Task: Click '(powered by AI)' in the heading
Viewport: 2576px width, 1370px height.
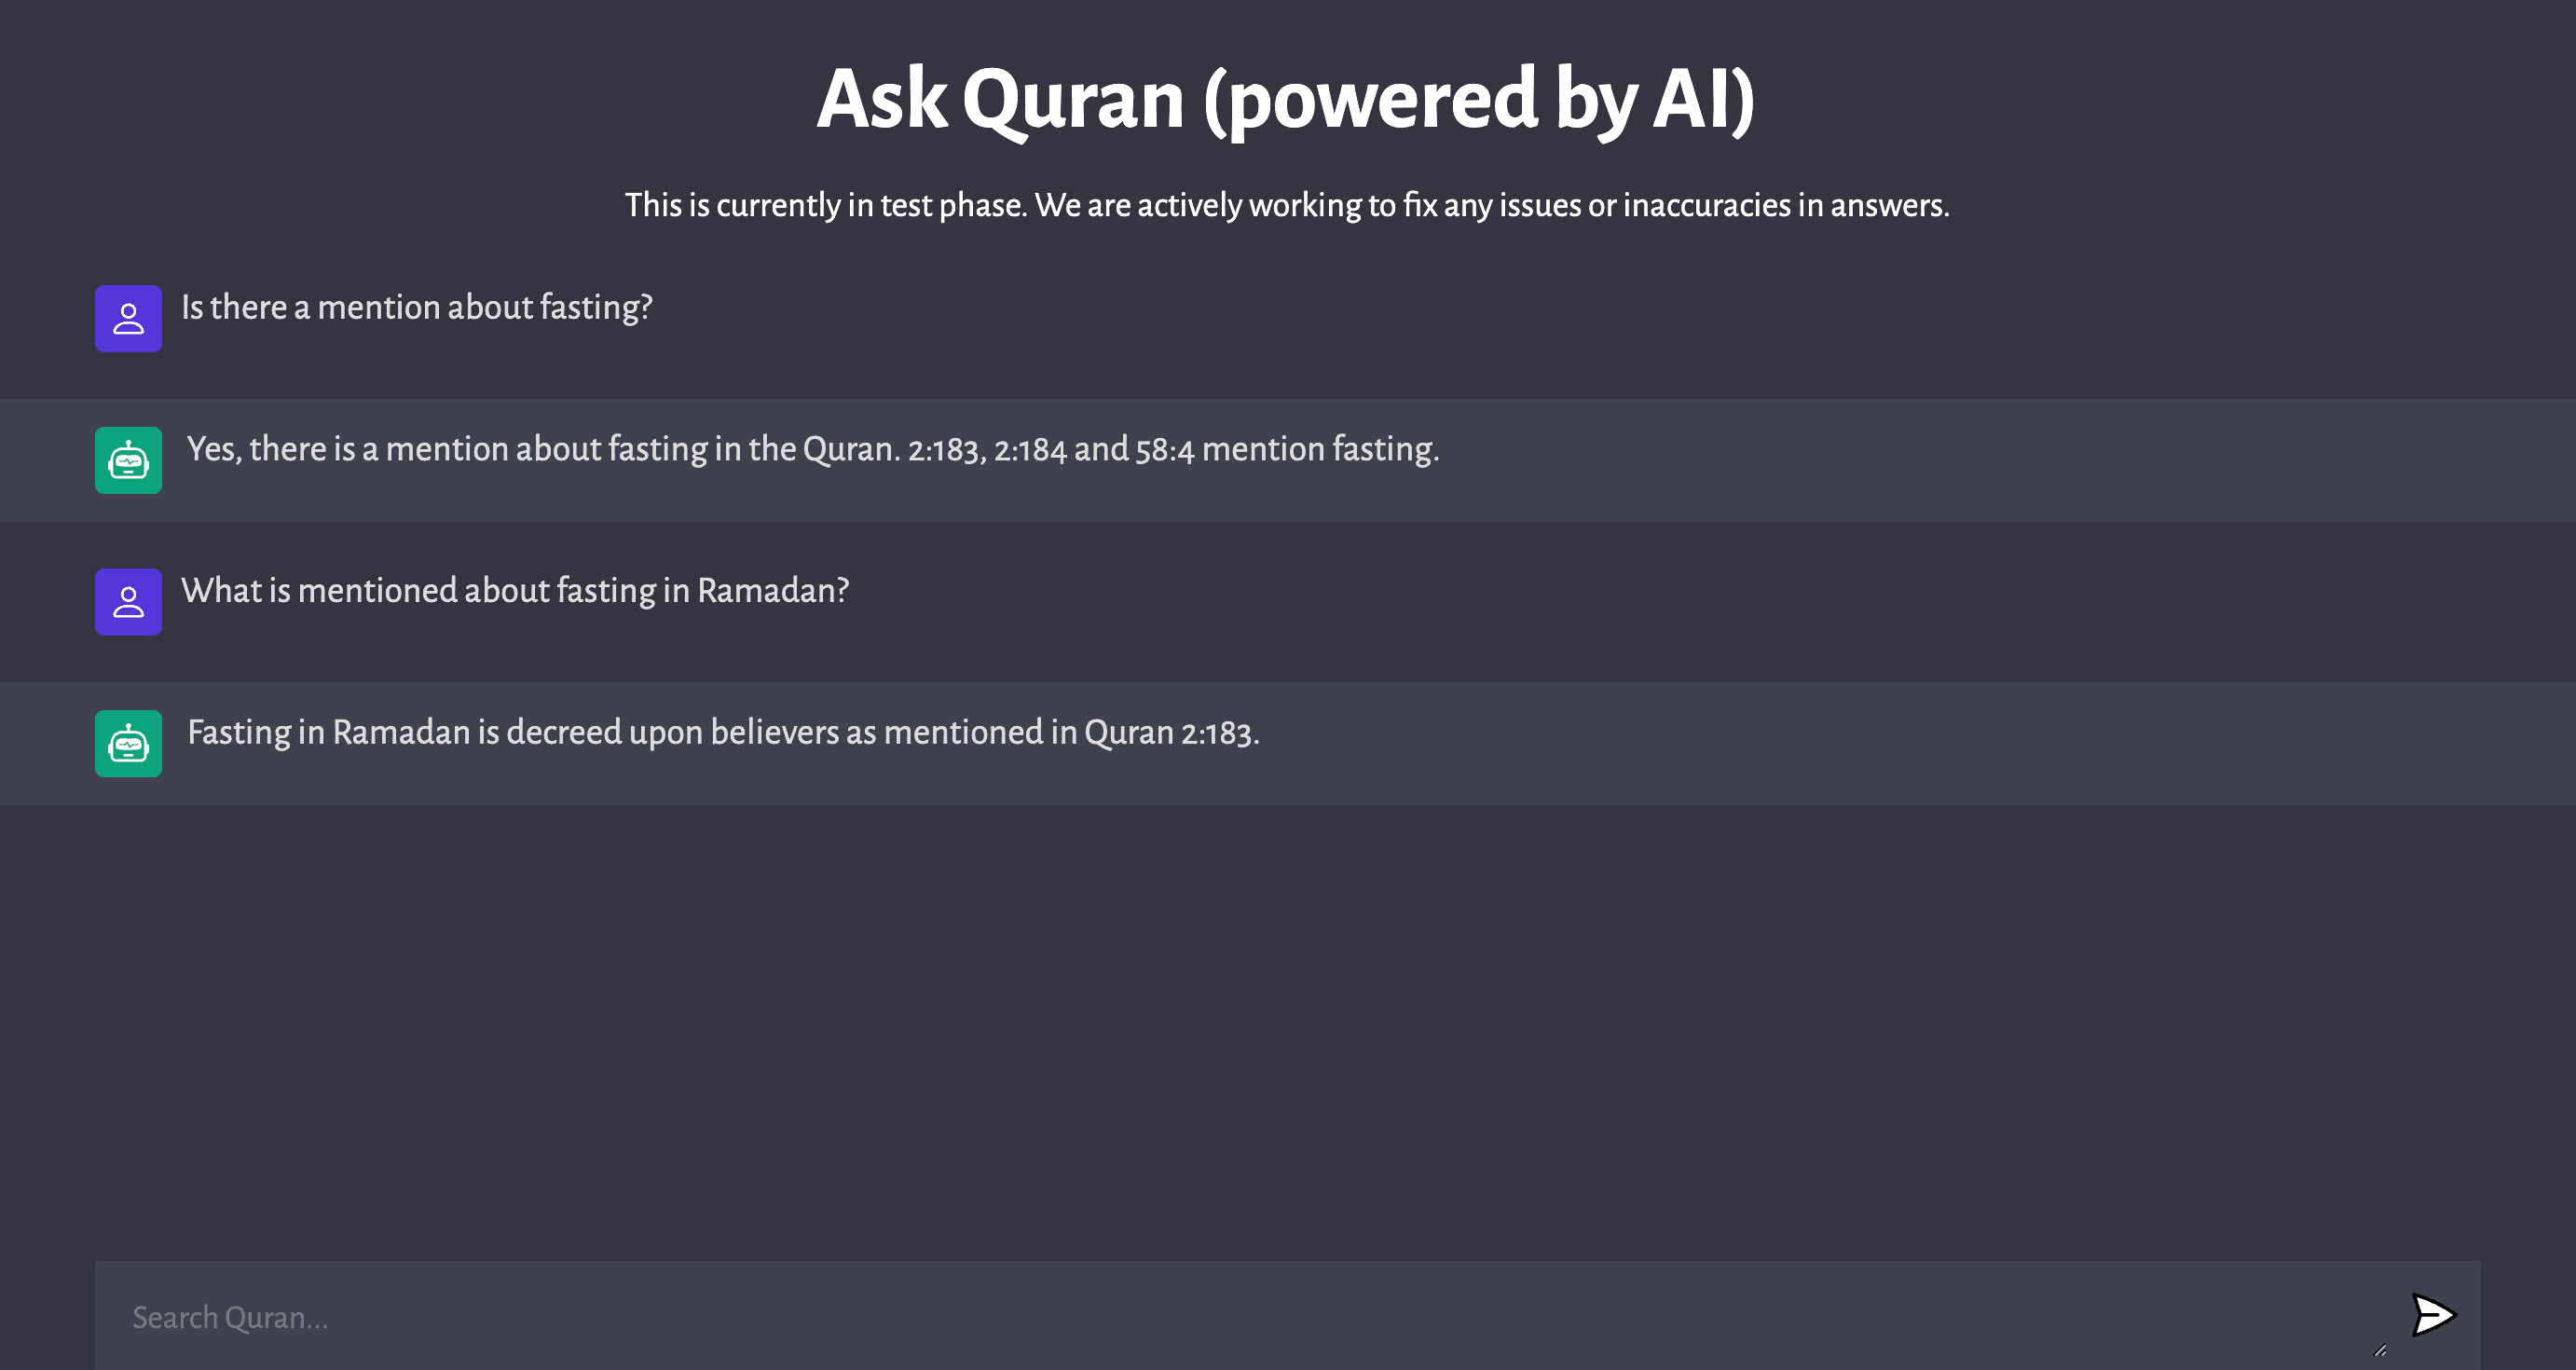Action: [x=1478, y=100]
